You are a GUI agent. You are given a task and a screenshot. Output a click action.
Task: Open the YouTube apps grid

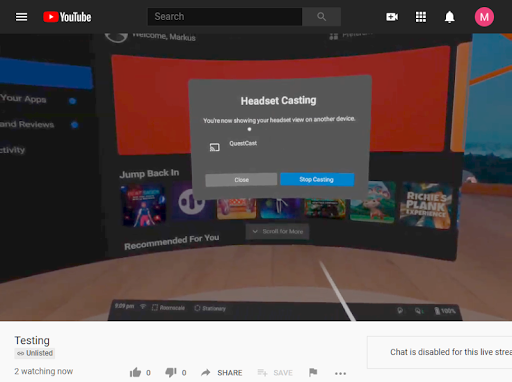click(x=421, y=17)
